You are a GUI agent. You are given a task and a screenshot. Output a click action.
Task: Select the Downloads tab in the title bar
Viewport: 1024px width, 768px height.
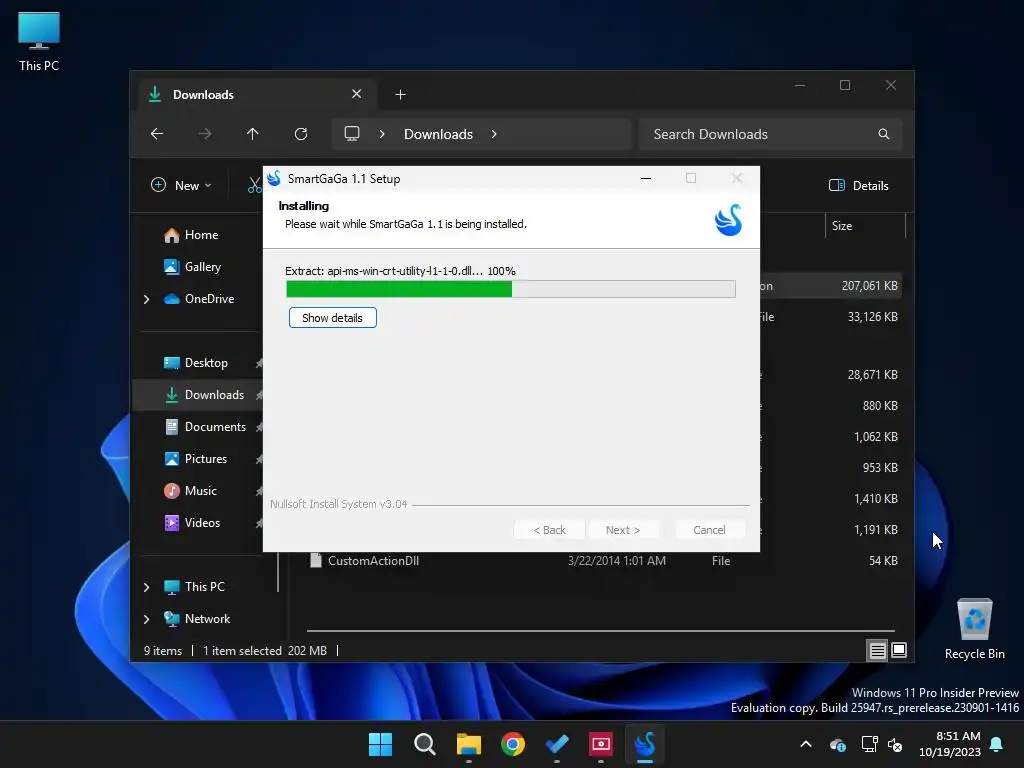pos(257,94)
